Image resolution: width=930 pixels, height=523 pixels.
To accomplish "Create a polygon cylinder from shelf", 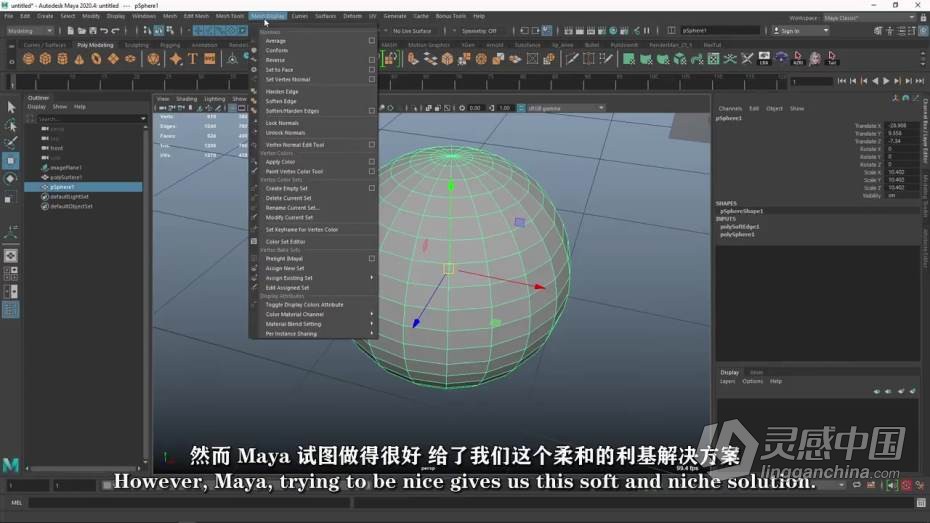I will click(62, 59).
